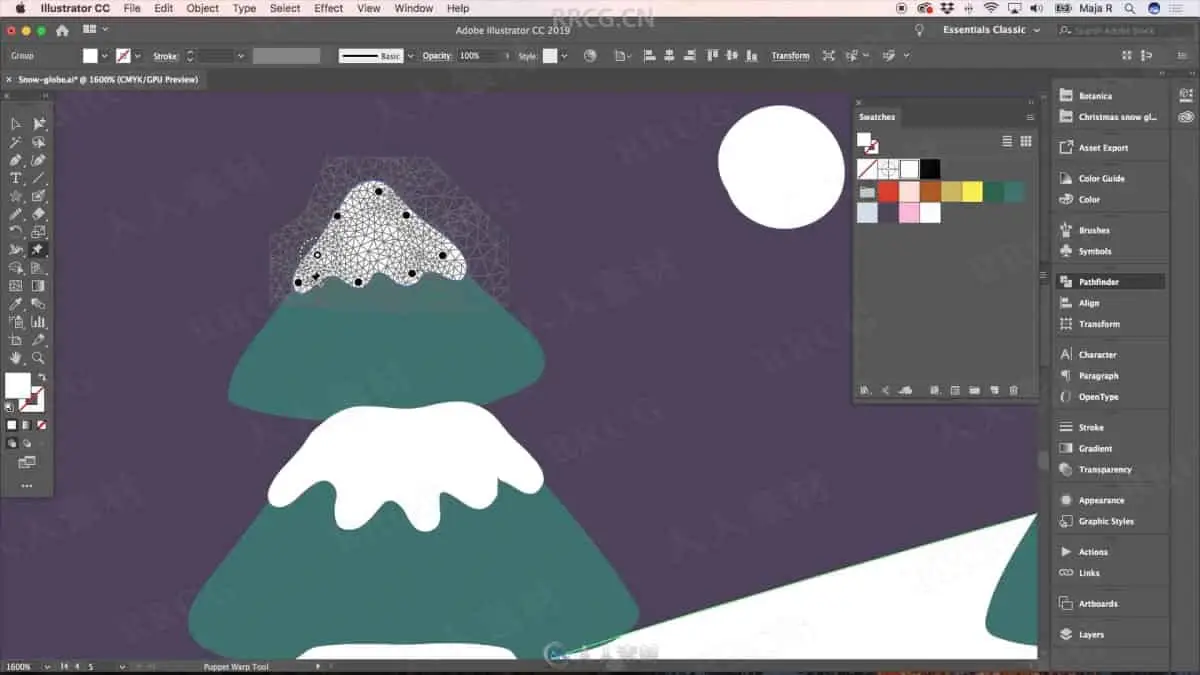
Task: Expand Opacity value dropdown arrow
Action: (508, 56)
